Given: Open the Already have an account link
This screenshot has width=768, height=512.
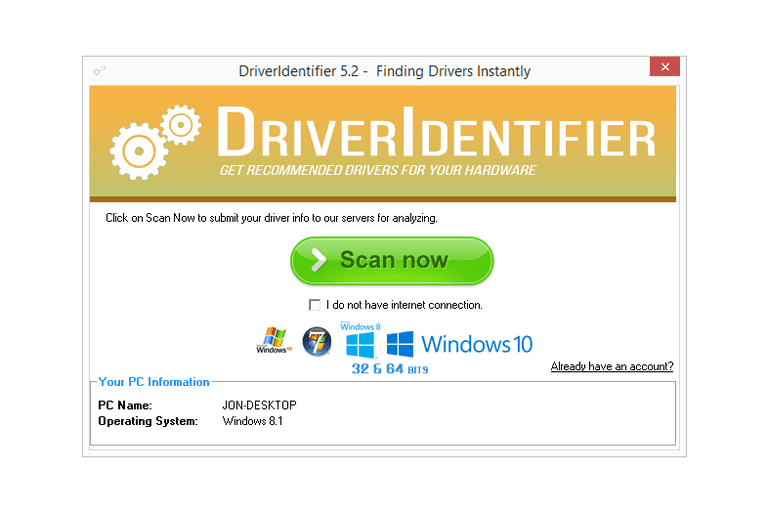Looking at the screenshot, I should click(x=612, y=366).
